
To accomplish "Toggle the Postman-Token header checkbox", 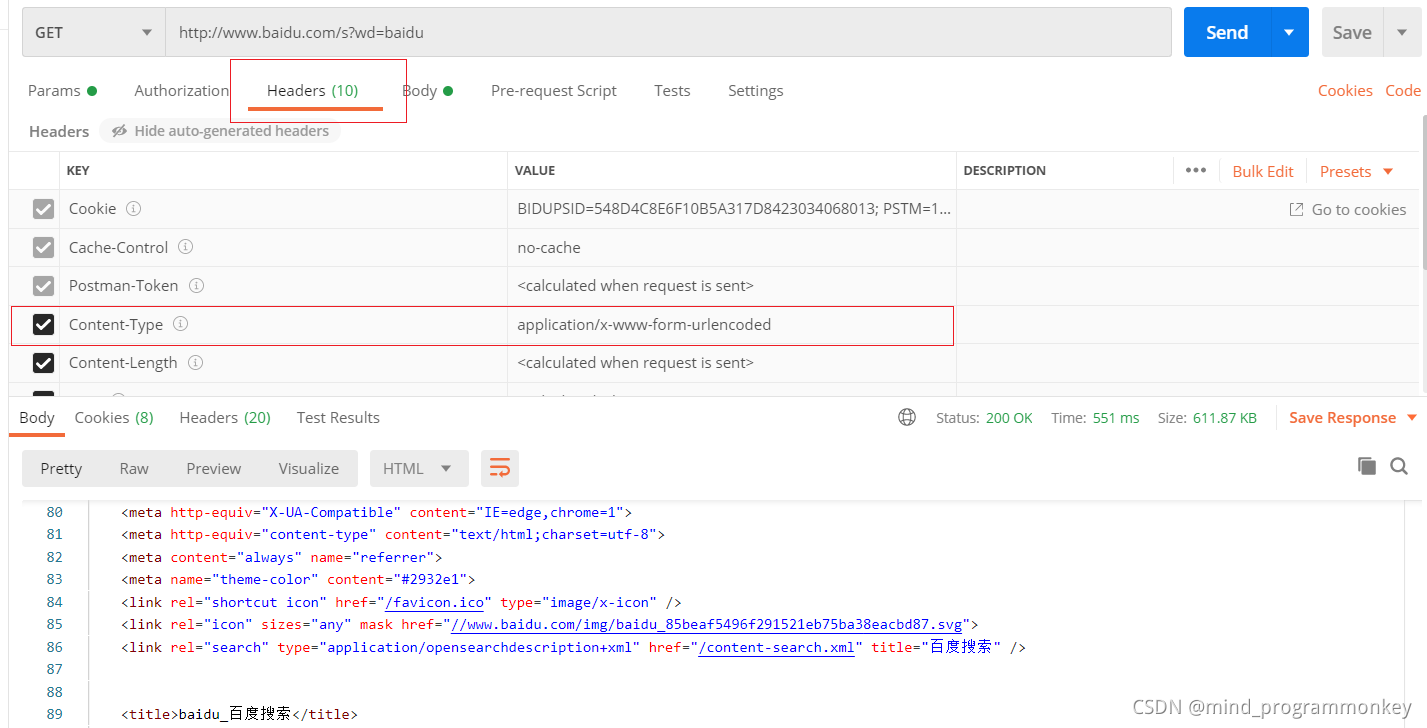I will pyautogui.click(x=43, y=286).
